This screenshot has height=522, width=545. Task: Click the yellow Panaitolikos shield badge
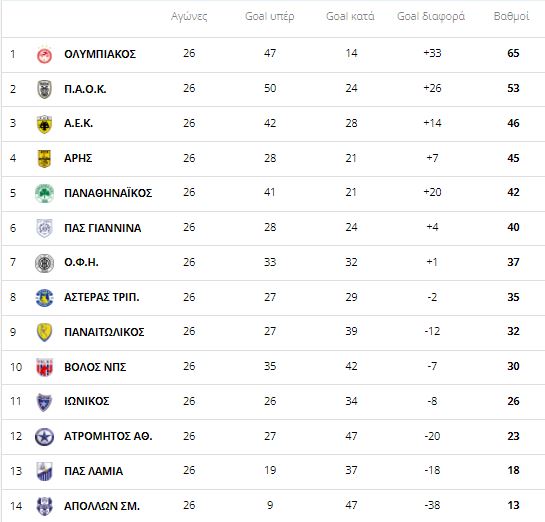point(44,332)
